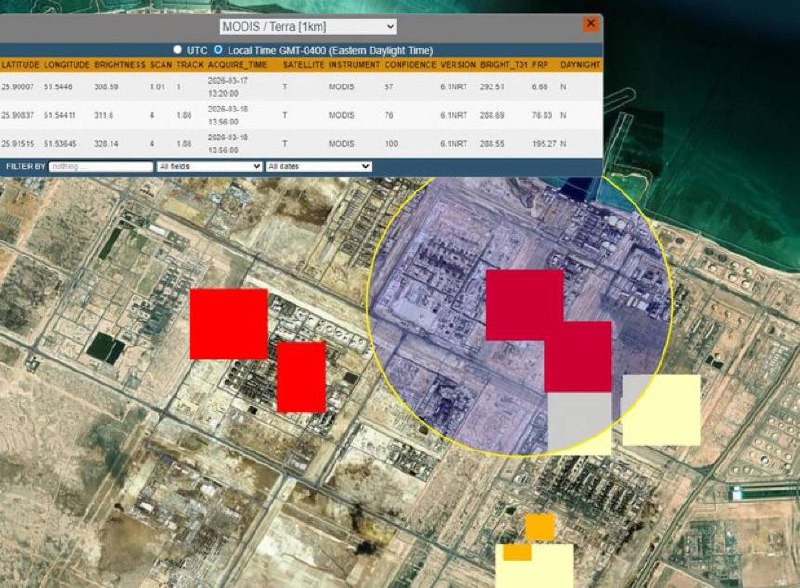800x588 pixels.
Task: Click the ACQUIRE_TIME column header
Action: [x=237, y=64]
